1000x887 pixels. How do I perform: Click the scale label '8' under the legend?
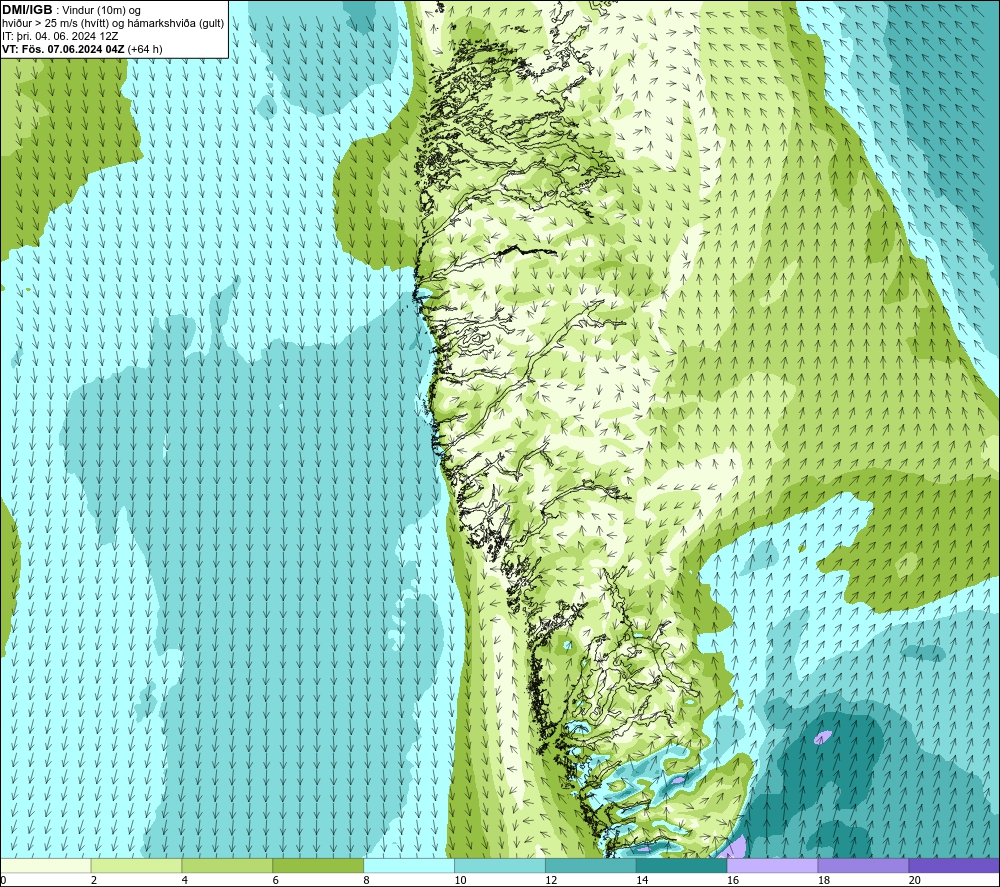pyautogui.click(x=366, y=880)
